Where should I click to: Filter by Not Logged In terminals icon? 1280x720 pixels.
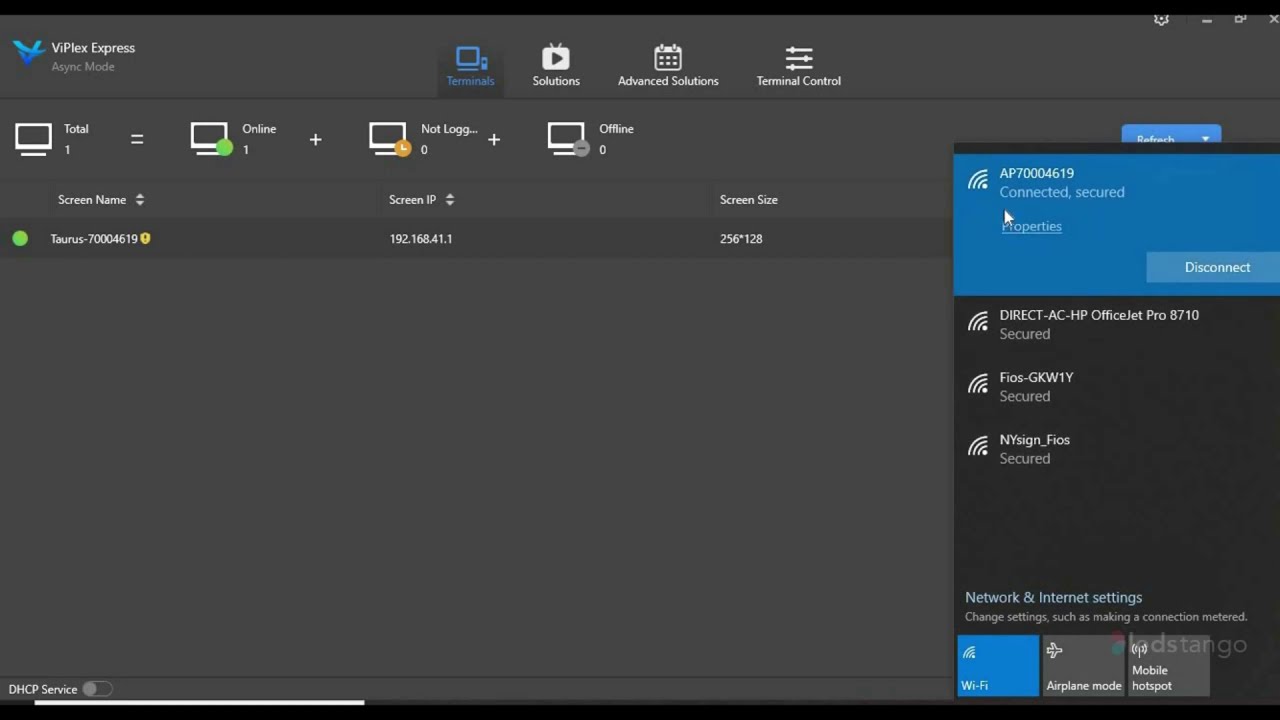click(389, 139)
